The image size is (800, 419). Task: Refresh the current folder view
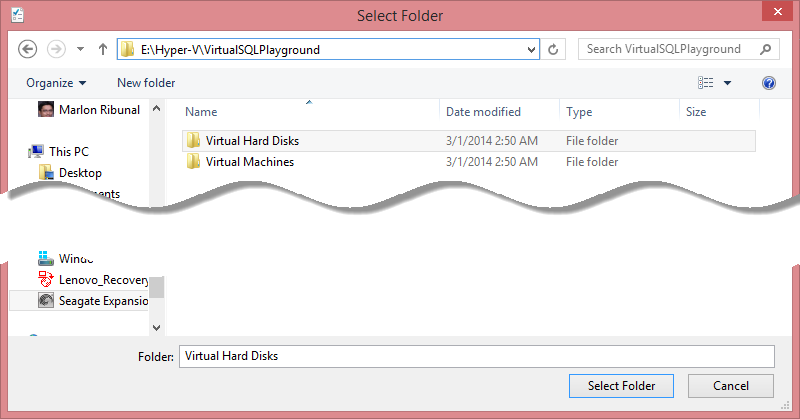click(557, 49)
